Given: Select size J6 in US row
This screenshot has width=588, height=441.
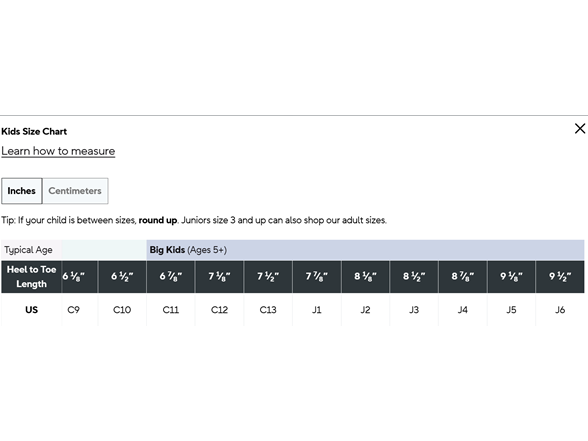Looking at the screenshot, I should [560, 310].
